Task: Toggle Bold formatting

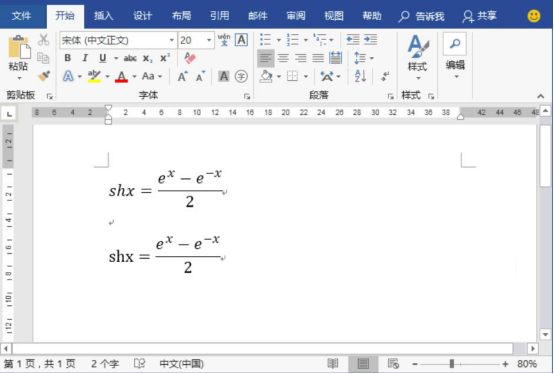Action: tap(67, 58)
